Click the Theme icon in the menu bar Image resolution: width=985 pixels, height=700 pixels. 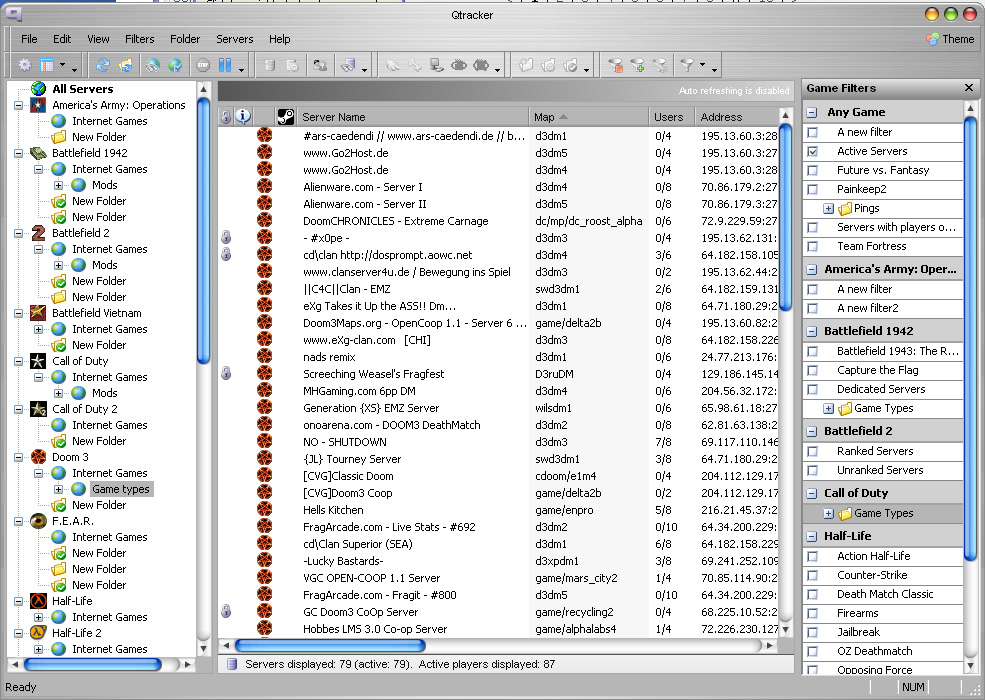933,39
